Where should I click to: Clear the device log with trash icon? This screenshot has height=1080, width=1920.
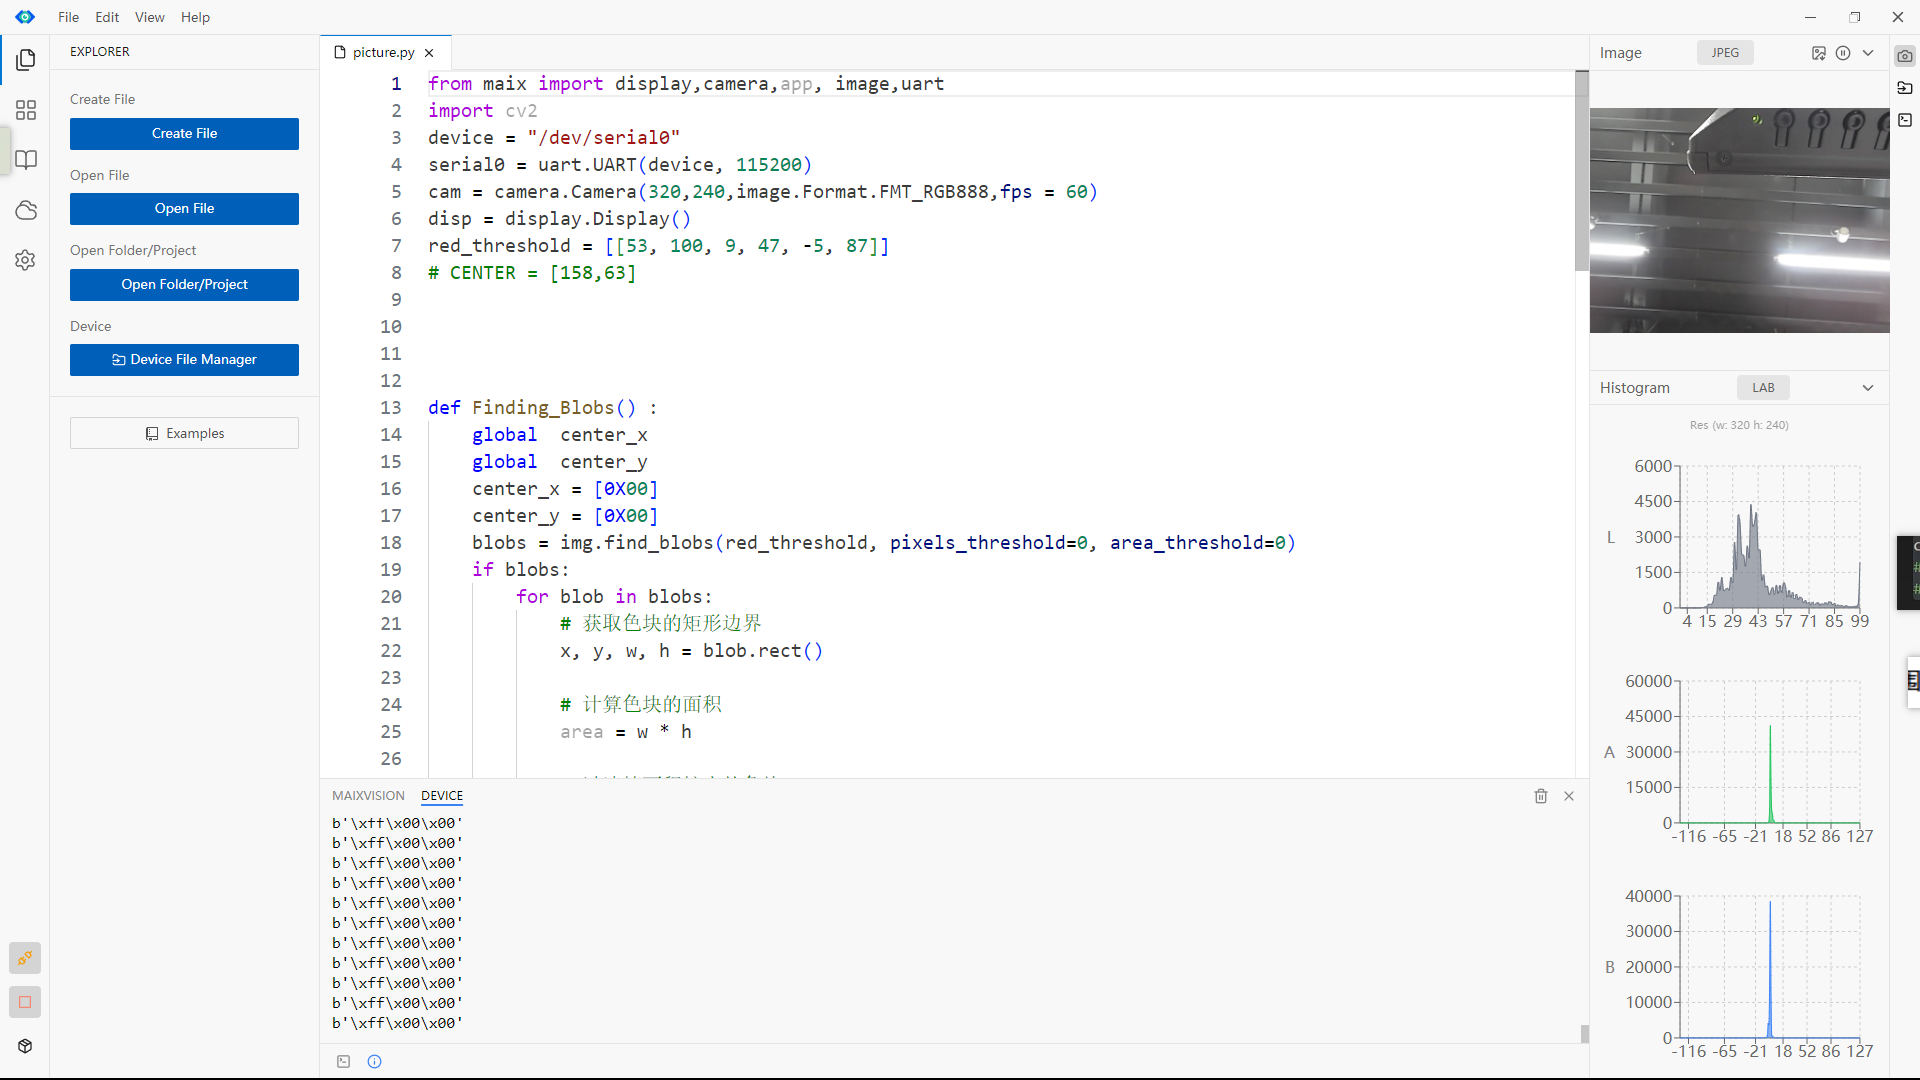pos(1541,796)
